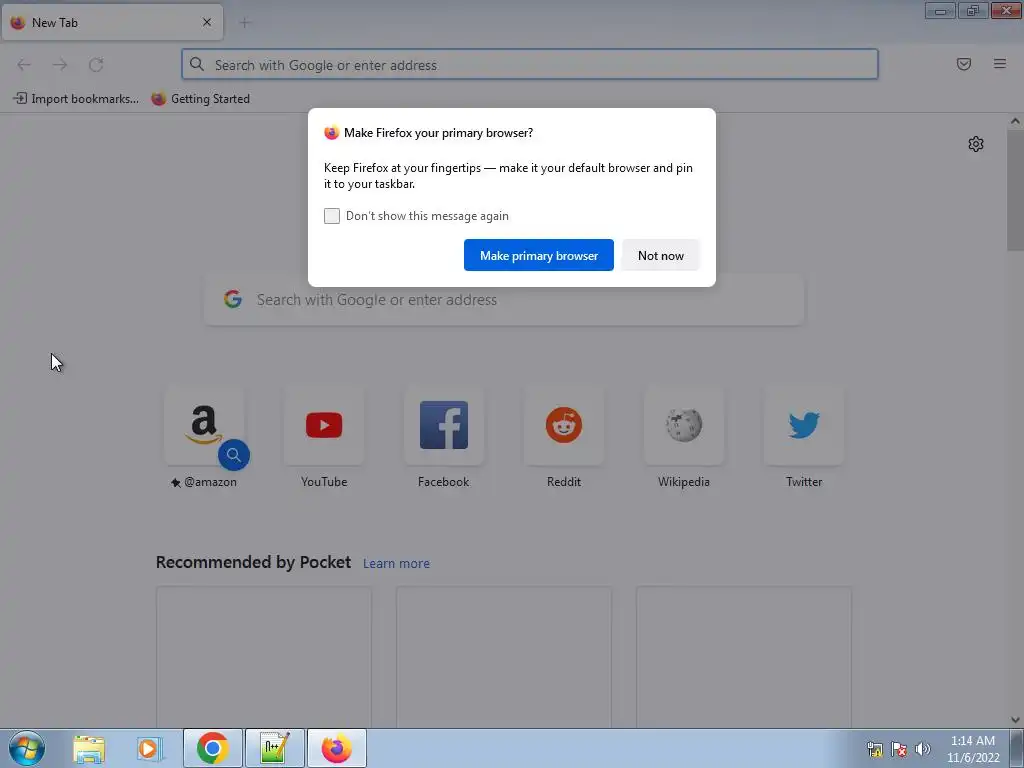The height and width of the screenshot is (768, 1024).
Task: Focus the page Google search box
Action: coord(504,300)
